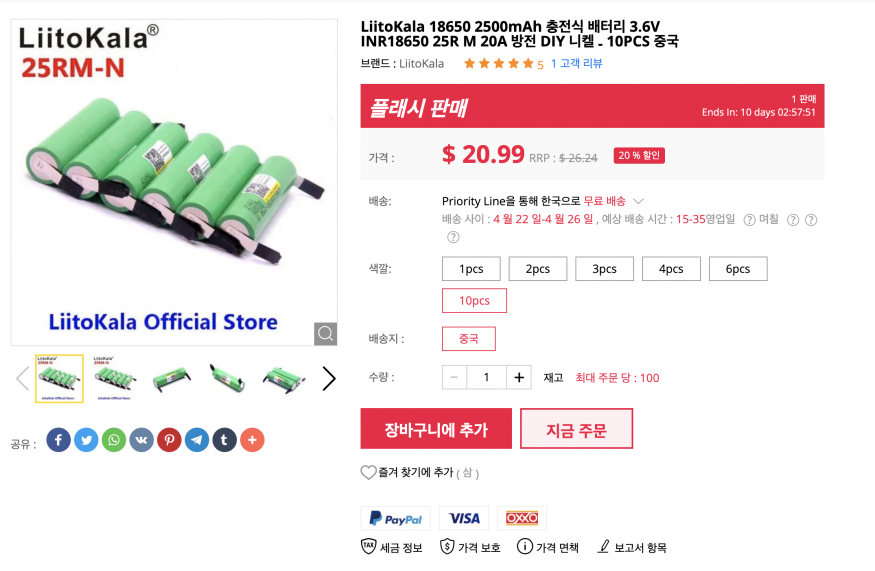
Task: Share on Pinterest icon
Action: (169, 440)
